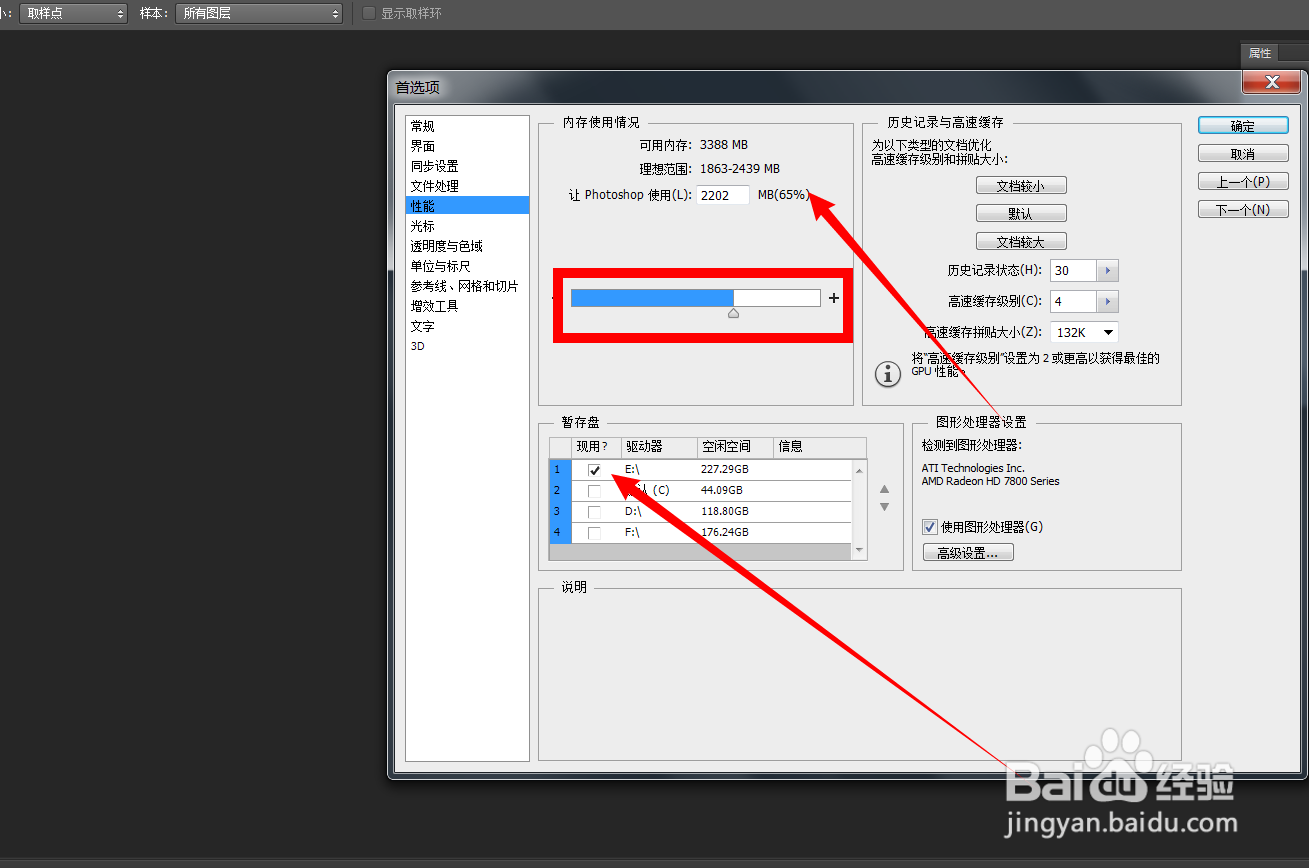Open the 所有图层 sample dropdown

(x=258, y=13)
